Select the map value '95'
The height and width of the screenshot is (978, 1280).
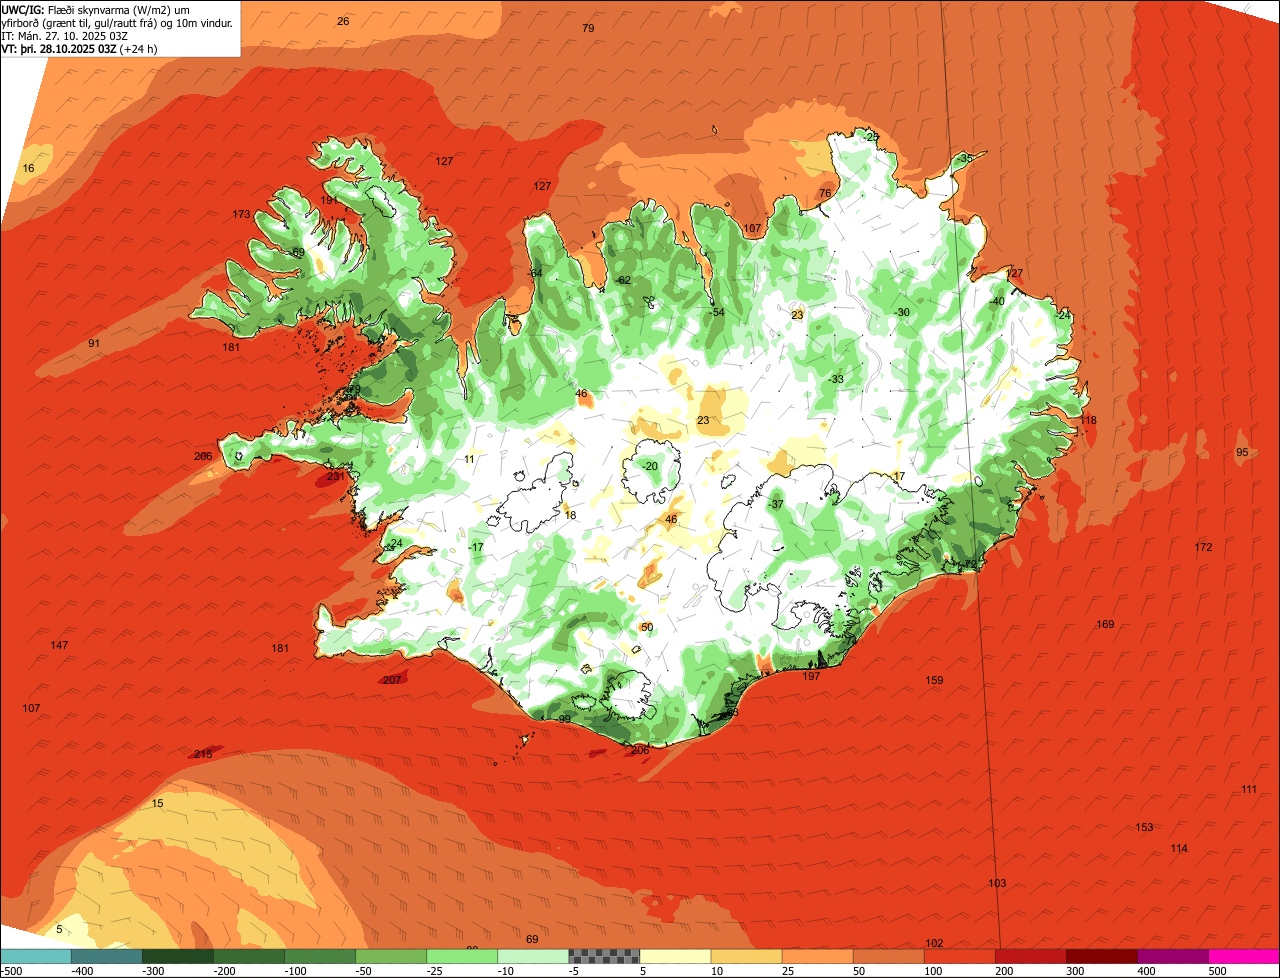point(1242,452)
